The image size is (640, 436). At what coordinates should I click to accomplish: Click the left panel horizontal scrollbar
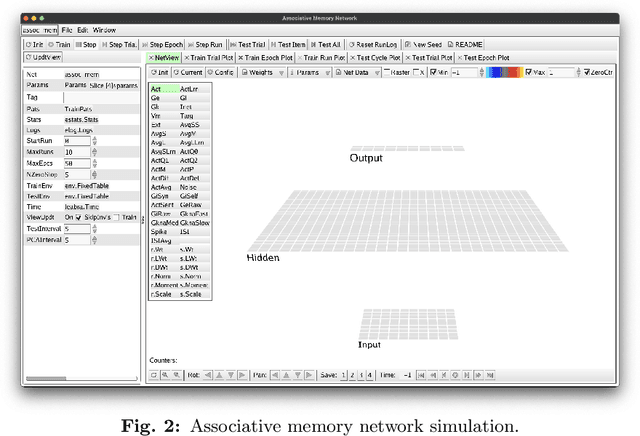click(46, 378)
